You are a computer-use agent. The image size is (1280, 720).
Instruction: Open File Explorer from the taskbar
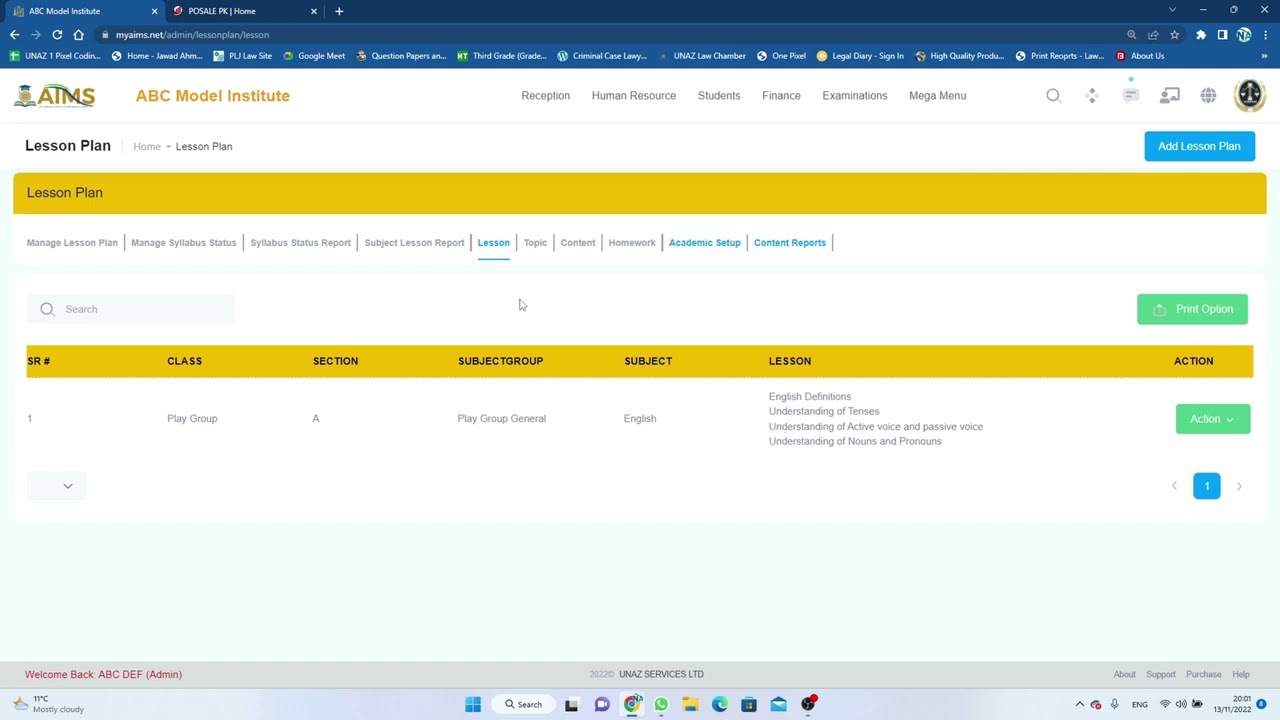[x=690, y=705]
